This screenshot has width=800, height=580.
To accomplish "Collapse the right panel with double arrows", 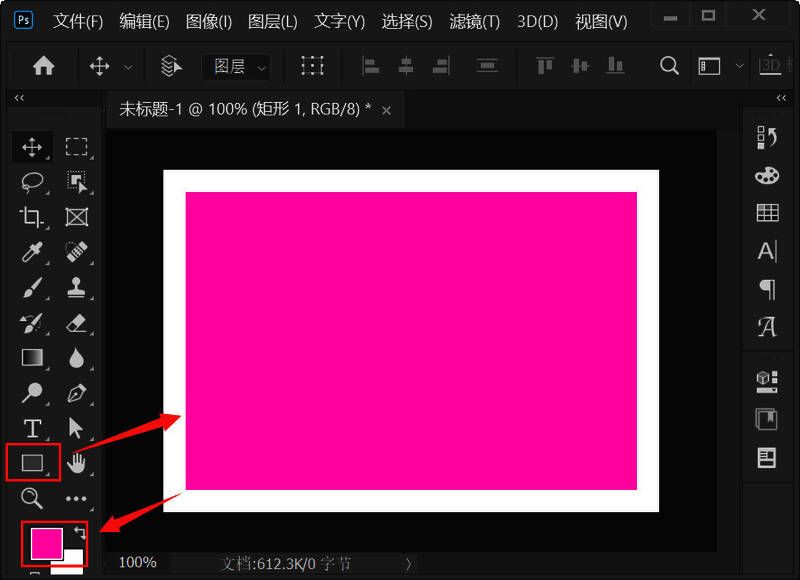I will [x=780, y=98].
